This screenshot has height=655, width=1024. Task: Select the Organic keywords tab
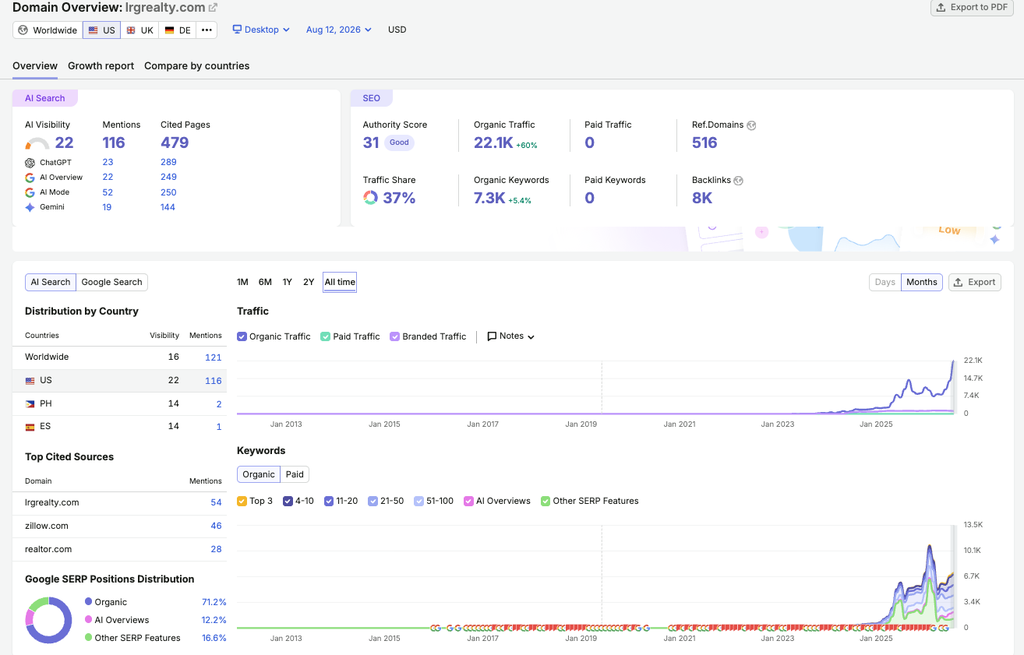click(x=259, y=474)
